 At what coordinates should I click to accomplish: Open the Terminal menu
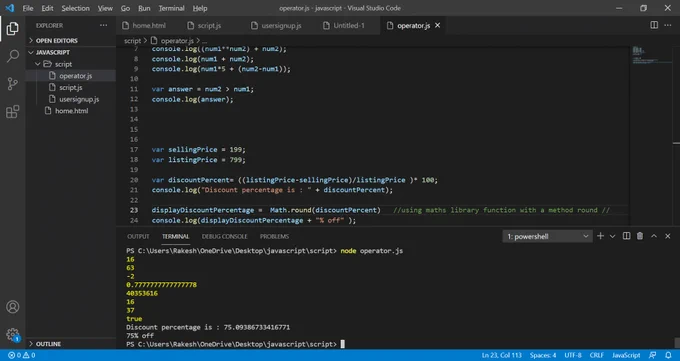[171, 8]
